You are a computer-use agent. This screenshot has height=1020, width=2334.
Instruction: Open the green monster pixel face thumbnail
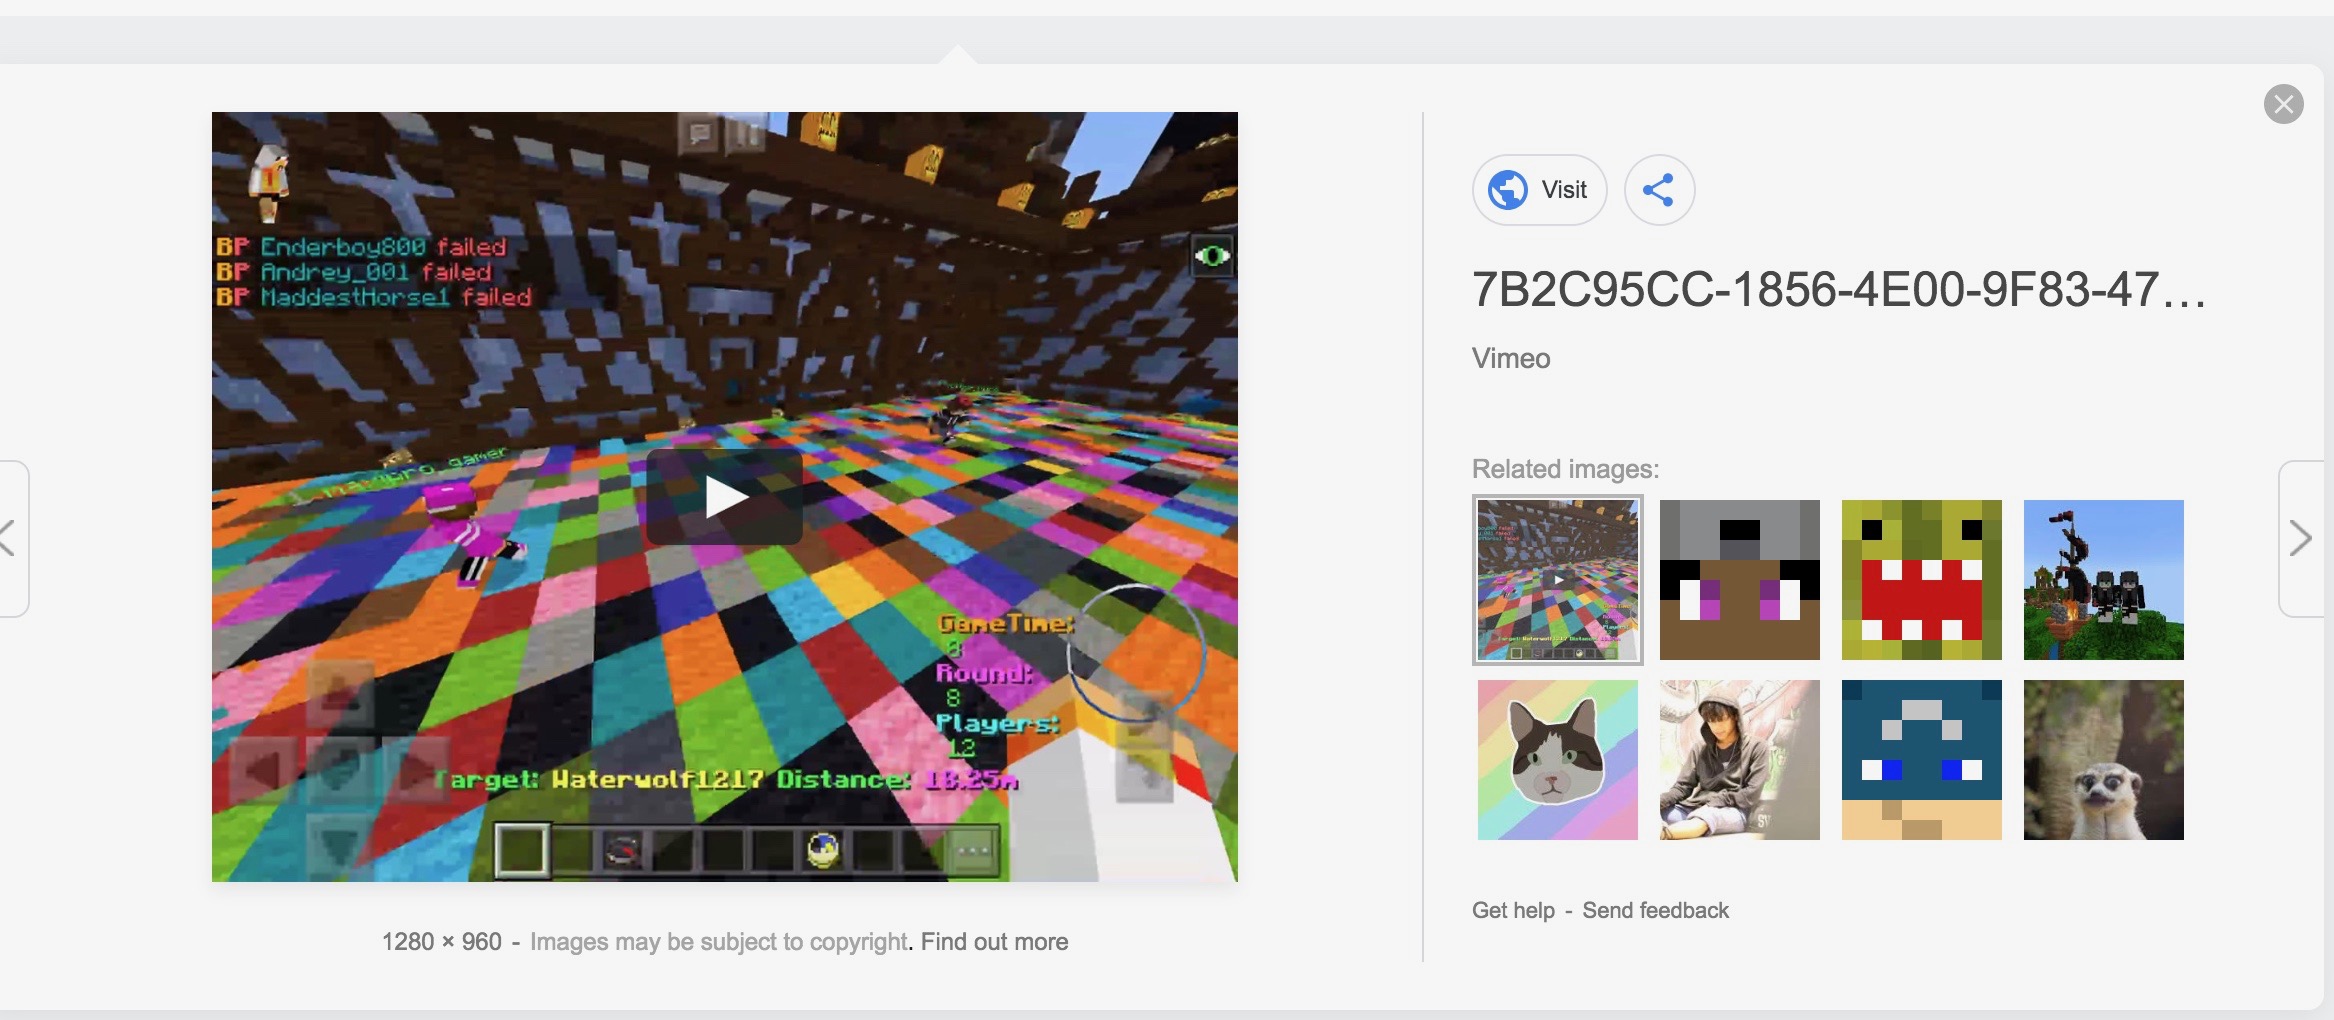(x=1922, y=580)
